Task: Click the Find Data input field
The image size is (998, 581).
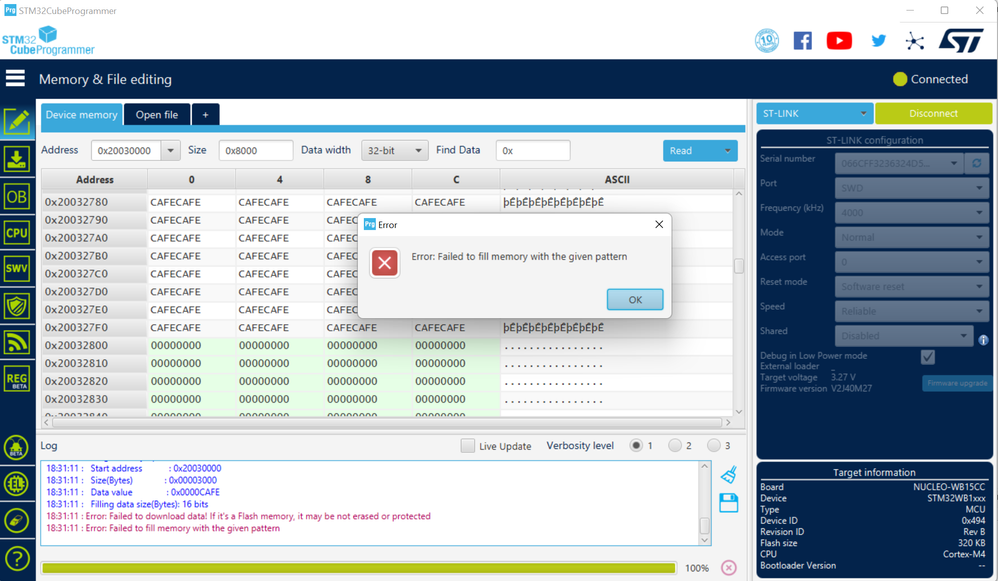Action: tap(533, 151)
